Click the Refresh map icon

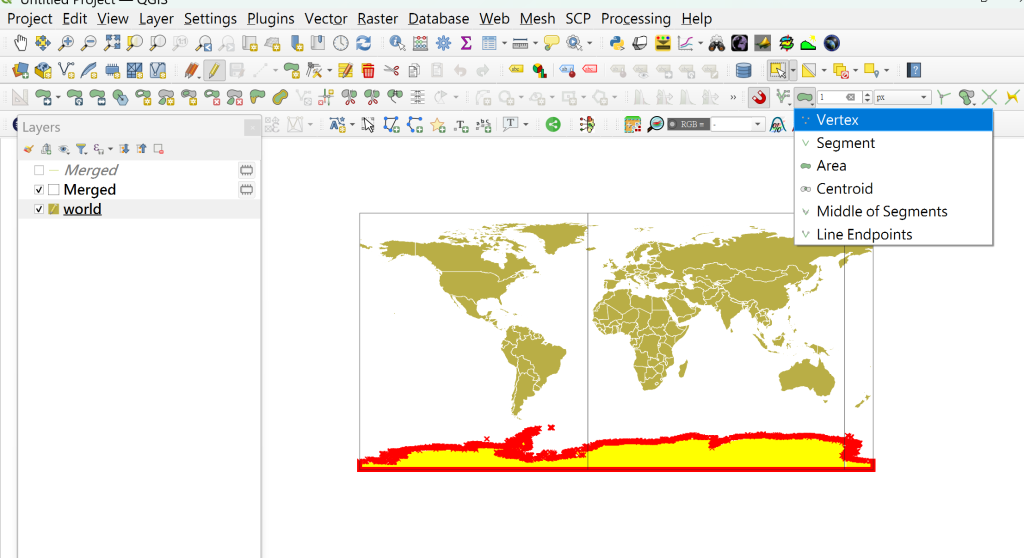(x=364, y=43)
